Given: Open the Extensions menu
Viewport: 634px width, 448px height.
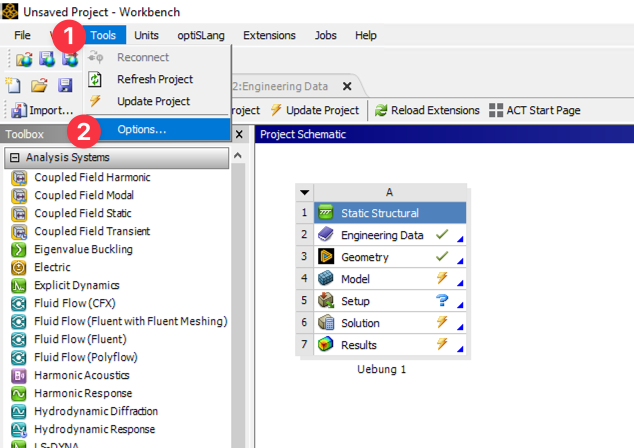Looking at the screenshot, I should point(269,35).
